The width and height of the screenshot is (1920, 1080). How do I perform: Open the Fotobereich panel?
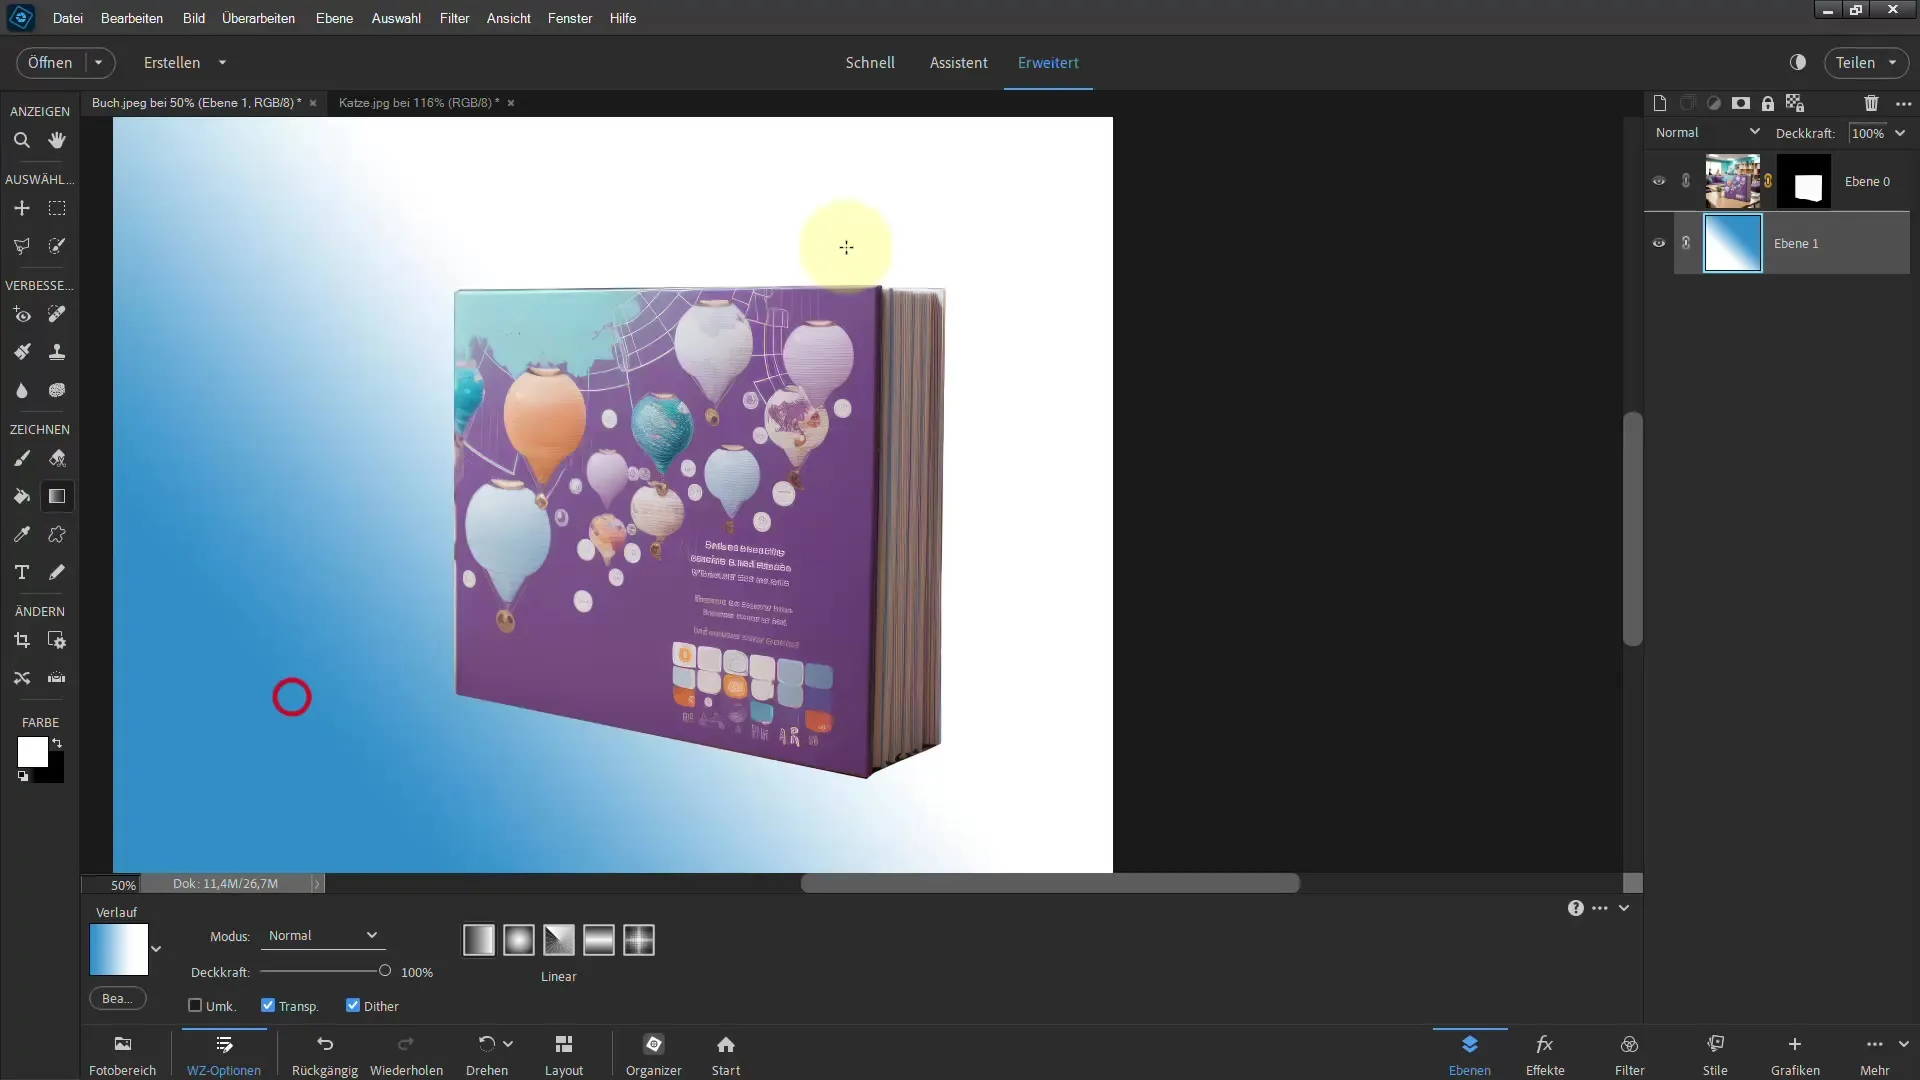pos(123,1055)
